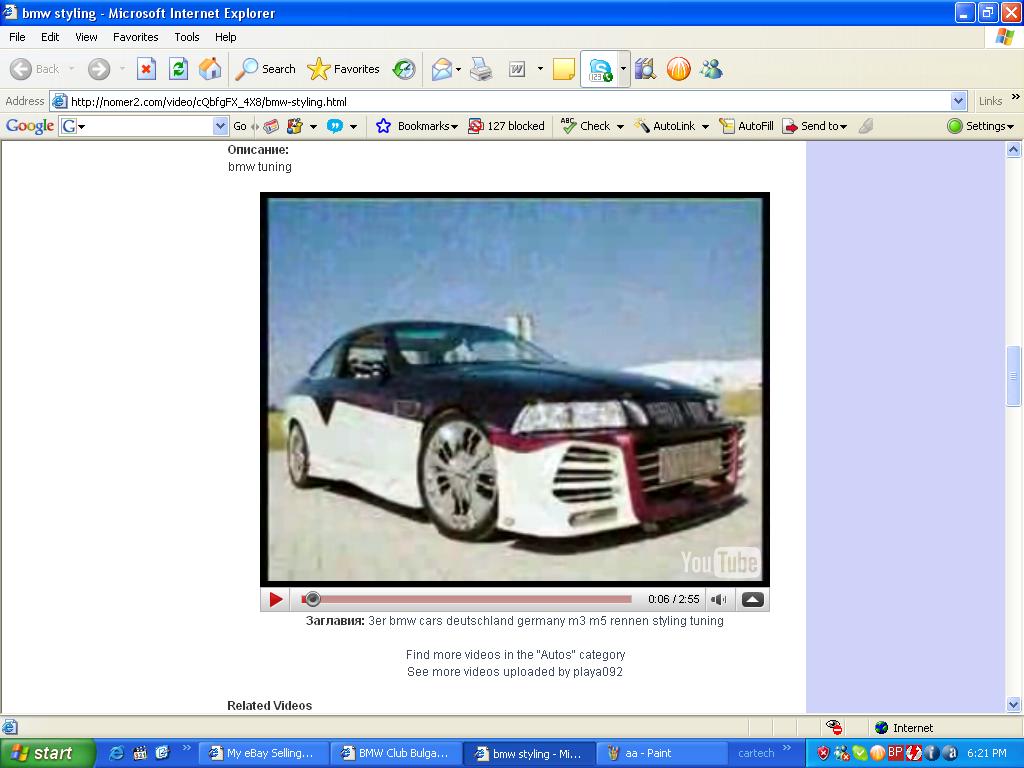Open the Edit menu
Image resolution: width=1024 pixels, height=768 pixels.
[x=50, y=37]
